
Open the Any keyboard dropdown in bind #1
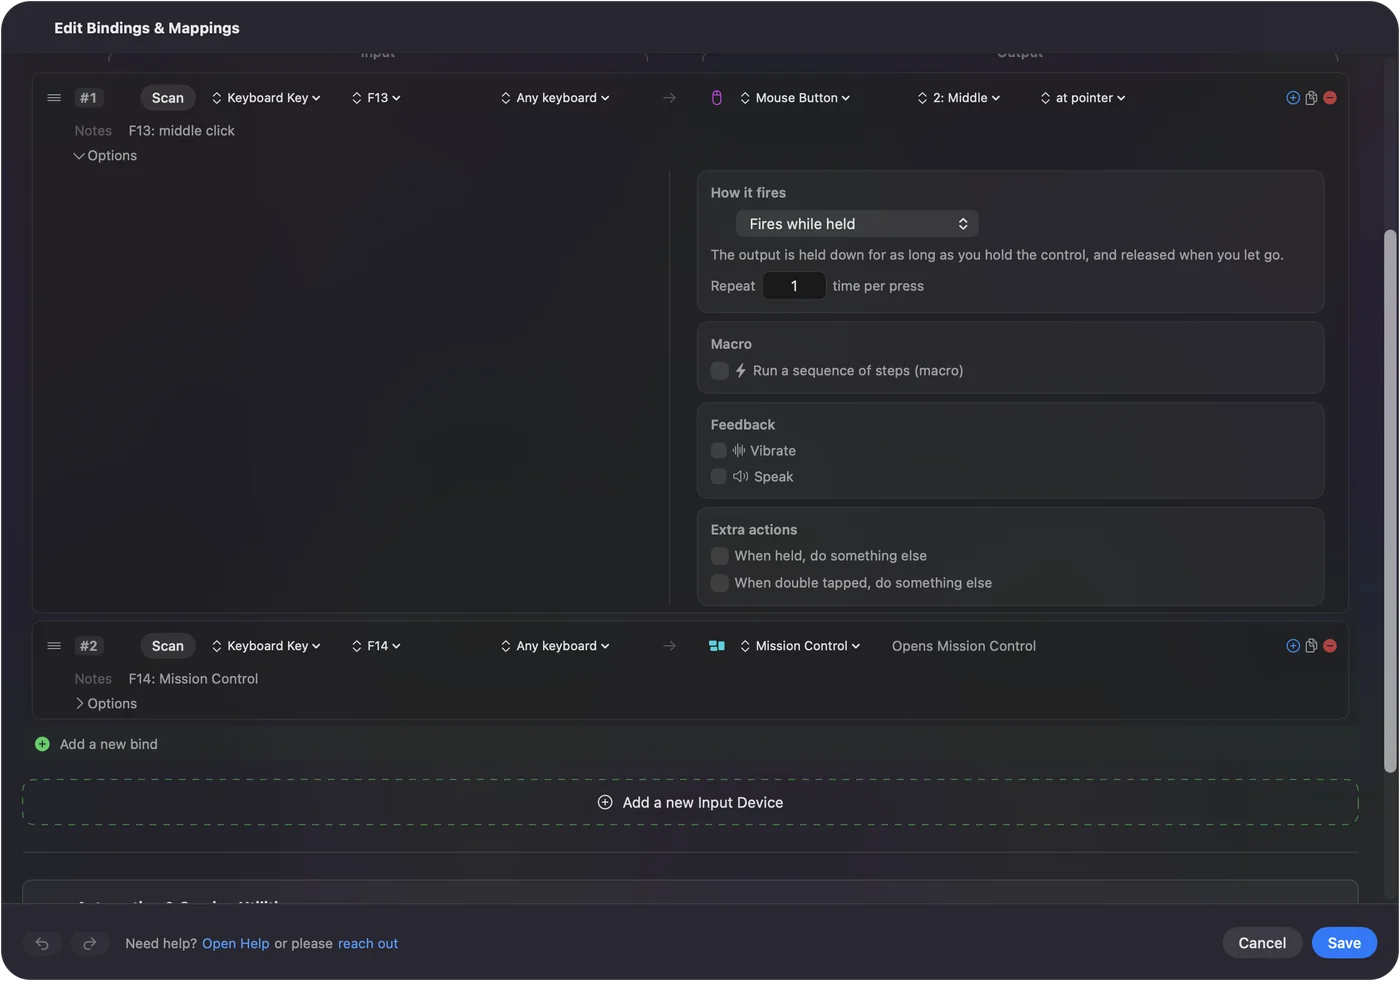click(555, 98)
